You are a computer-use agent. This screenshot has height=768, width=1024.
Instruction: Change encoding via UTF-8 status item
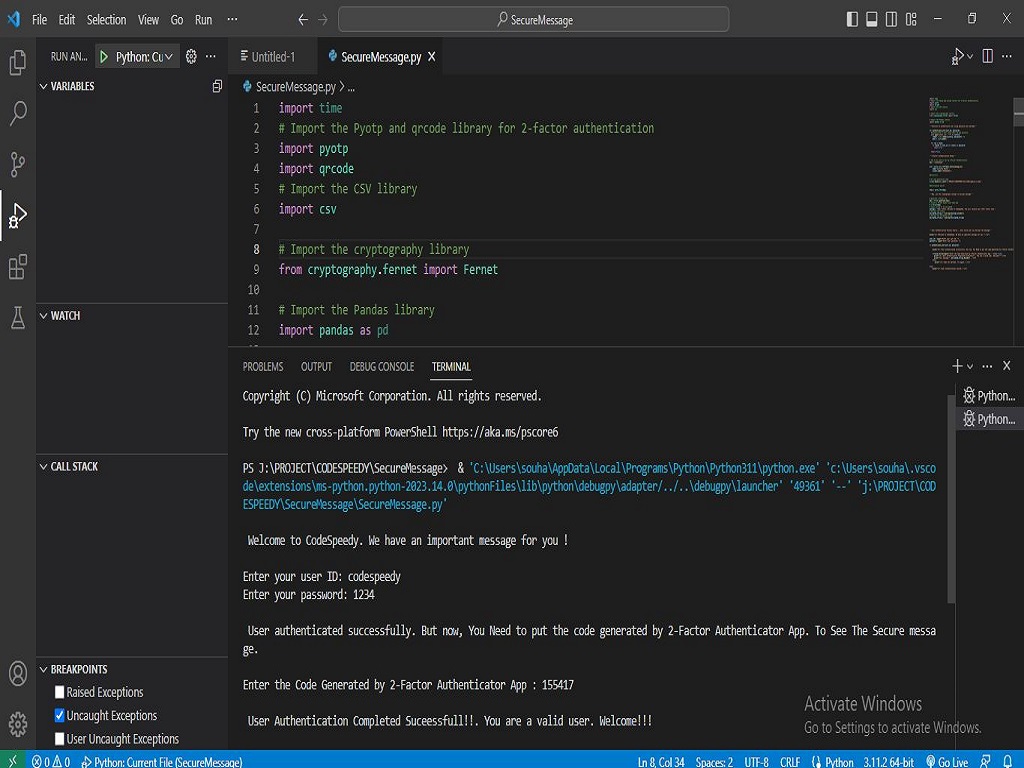click(757, 761)
